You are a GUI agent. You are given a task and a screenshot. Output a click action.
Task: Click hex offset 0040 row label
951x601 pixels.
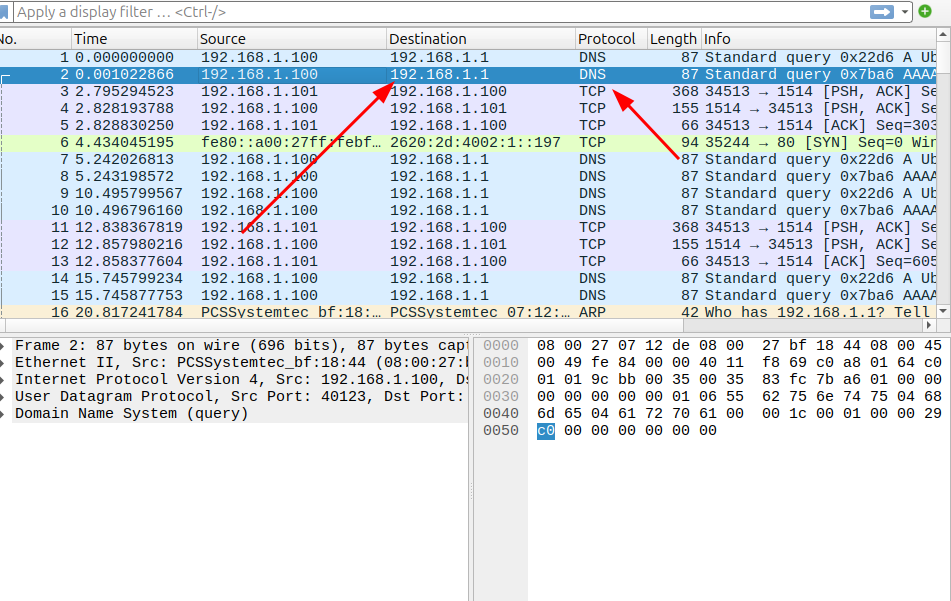tap(501, 414)
